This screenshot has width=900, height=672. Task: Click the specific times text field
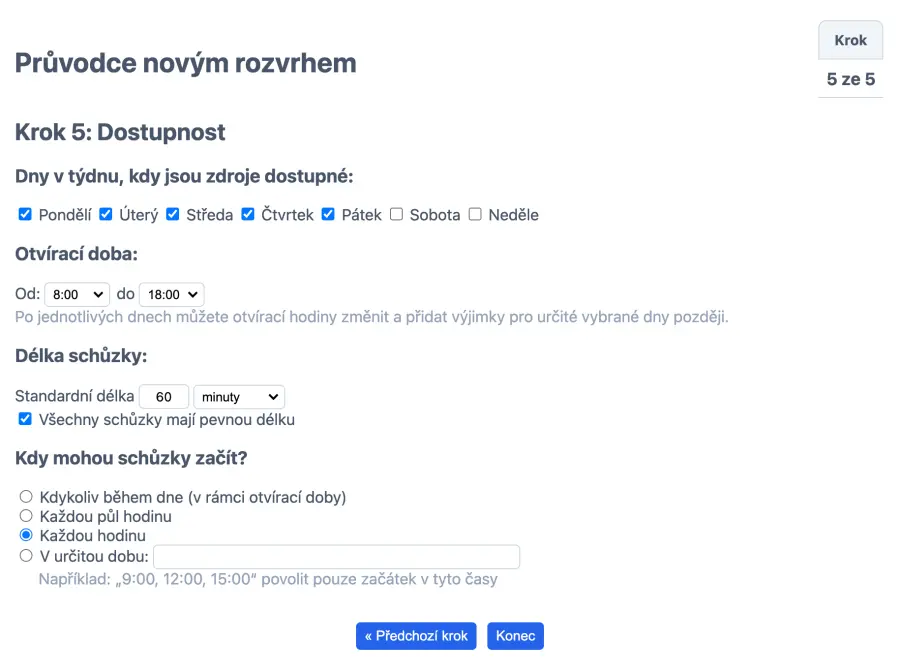(336, 556)
